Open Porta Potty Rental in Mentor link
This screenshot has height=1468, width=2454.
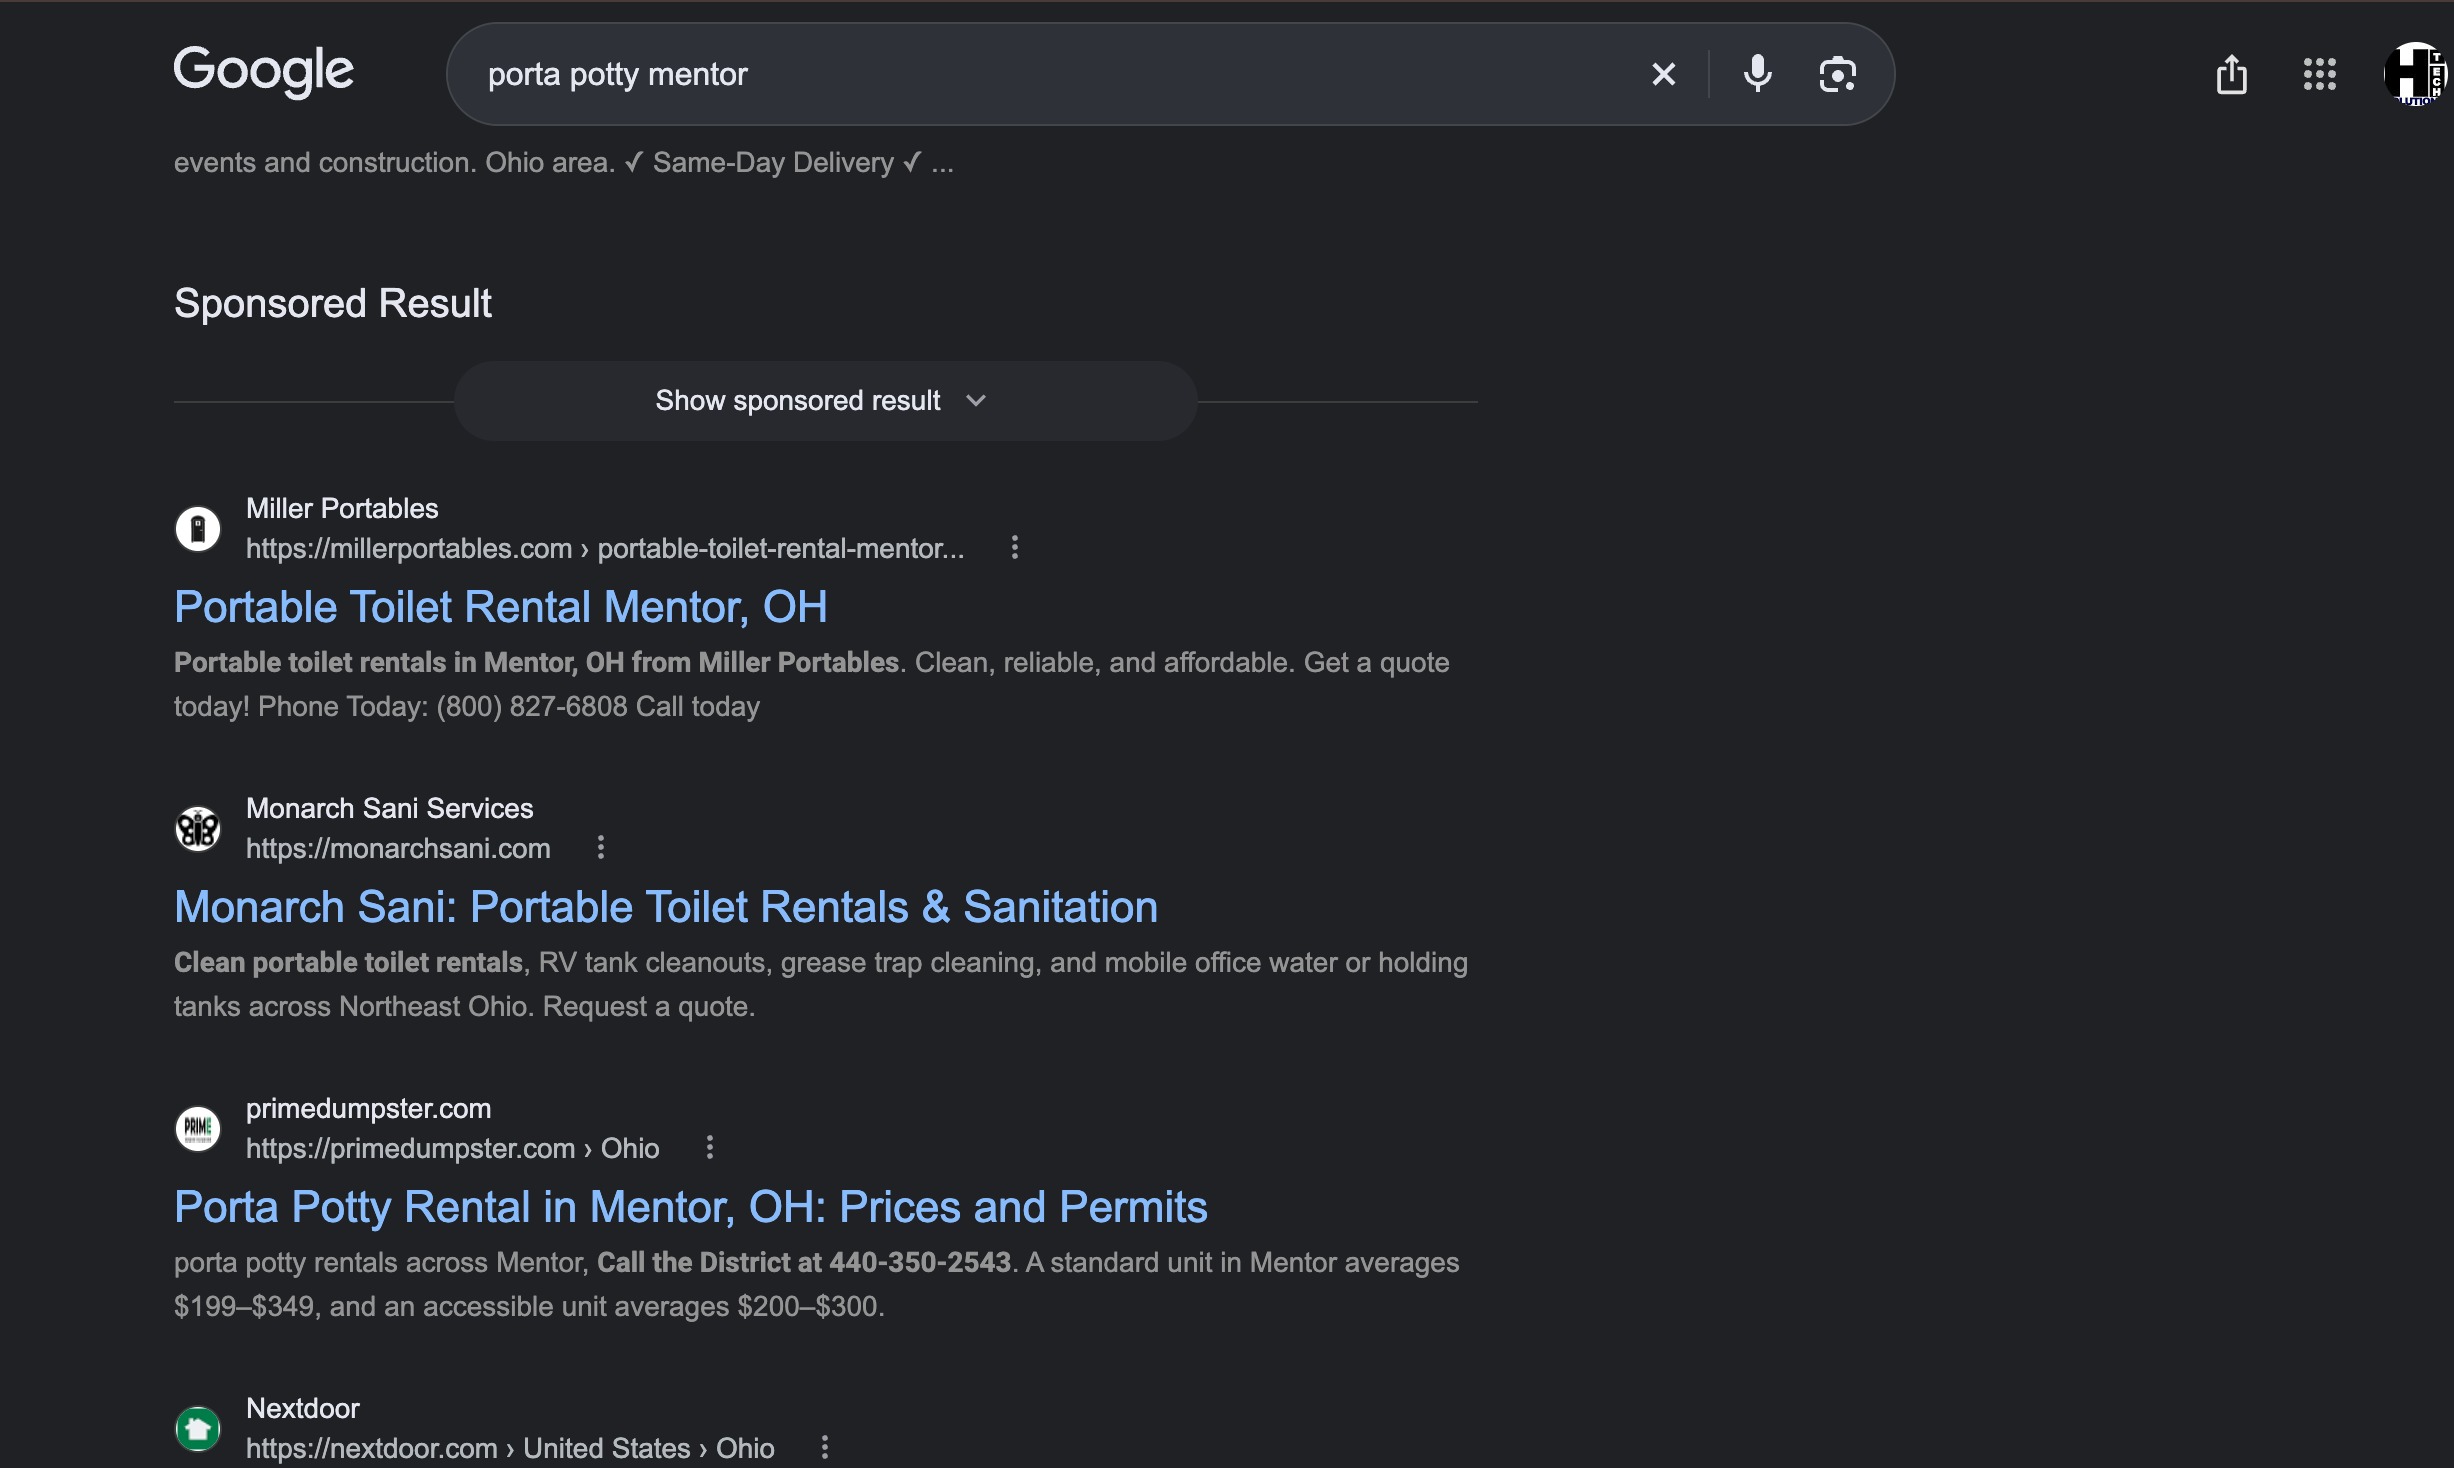(x=690, y=1207)
